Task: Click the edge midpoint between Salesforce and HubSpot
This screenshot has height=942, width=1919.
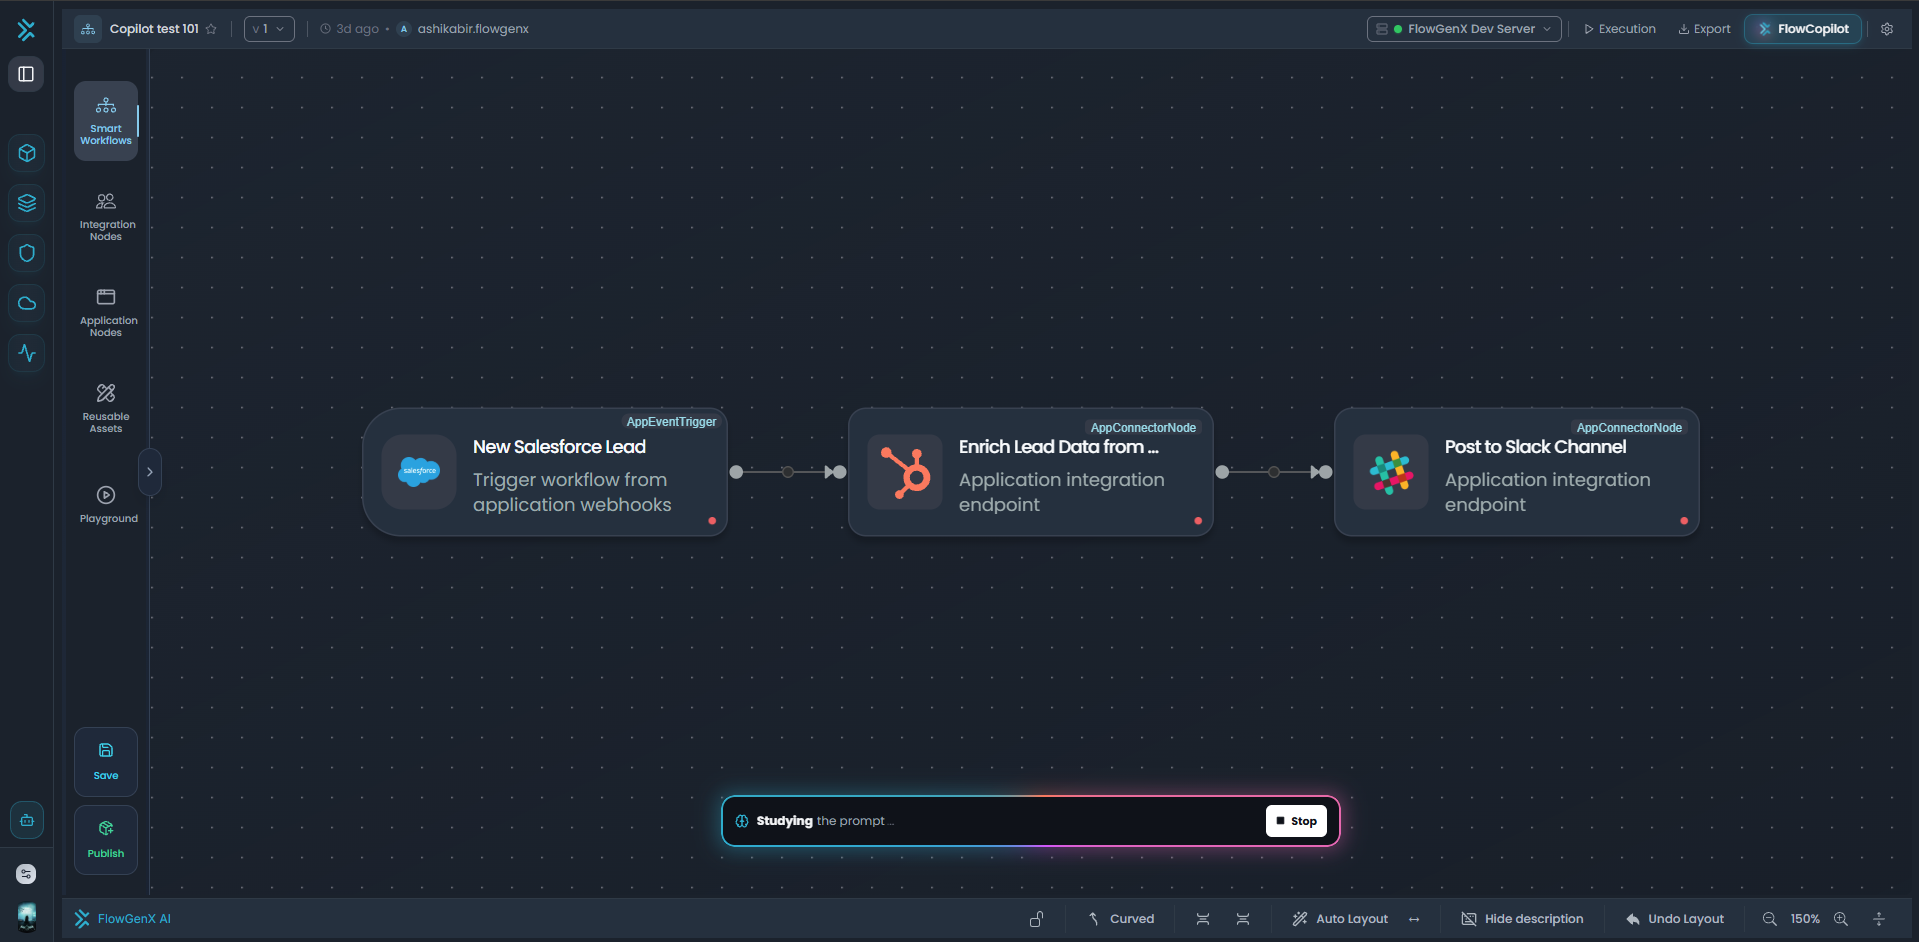Action: coord(788,472)
